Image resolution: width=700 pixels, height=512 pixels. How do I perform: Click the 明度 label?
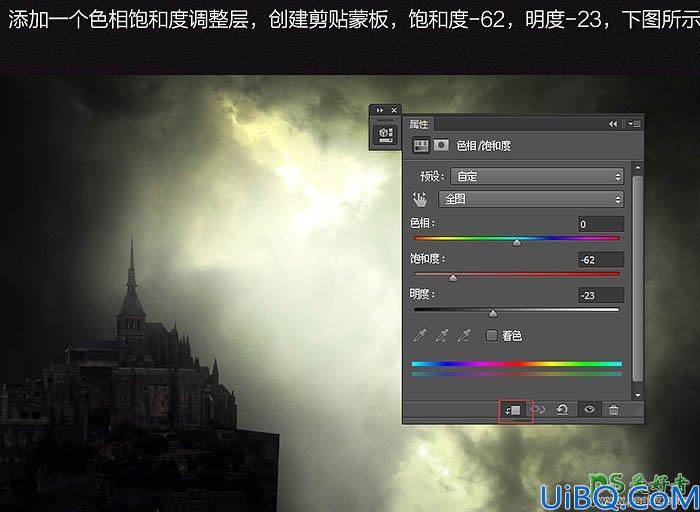coord(422,294)
